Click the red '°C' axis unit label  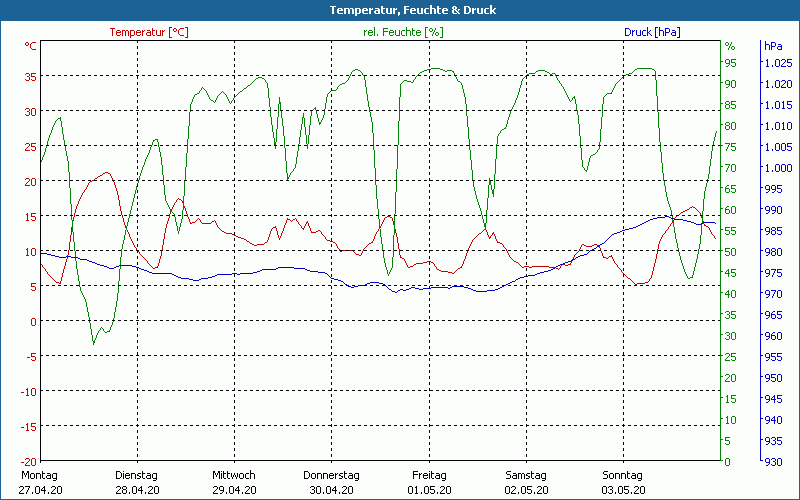[31, 46]
